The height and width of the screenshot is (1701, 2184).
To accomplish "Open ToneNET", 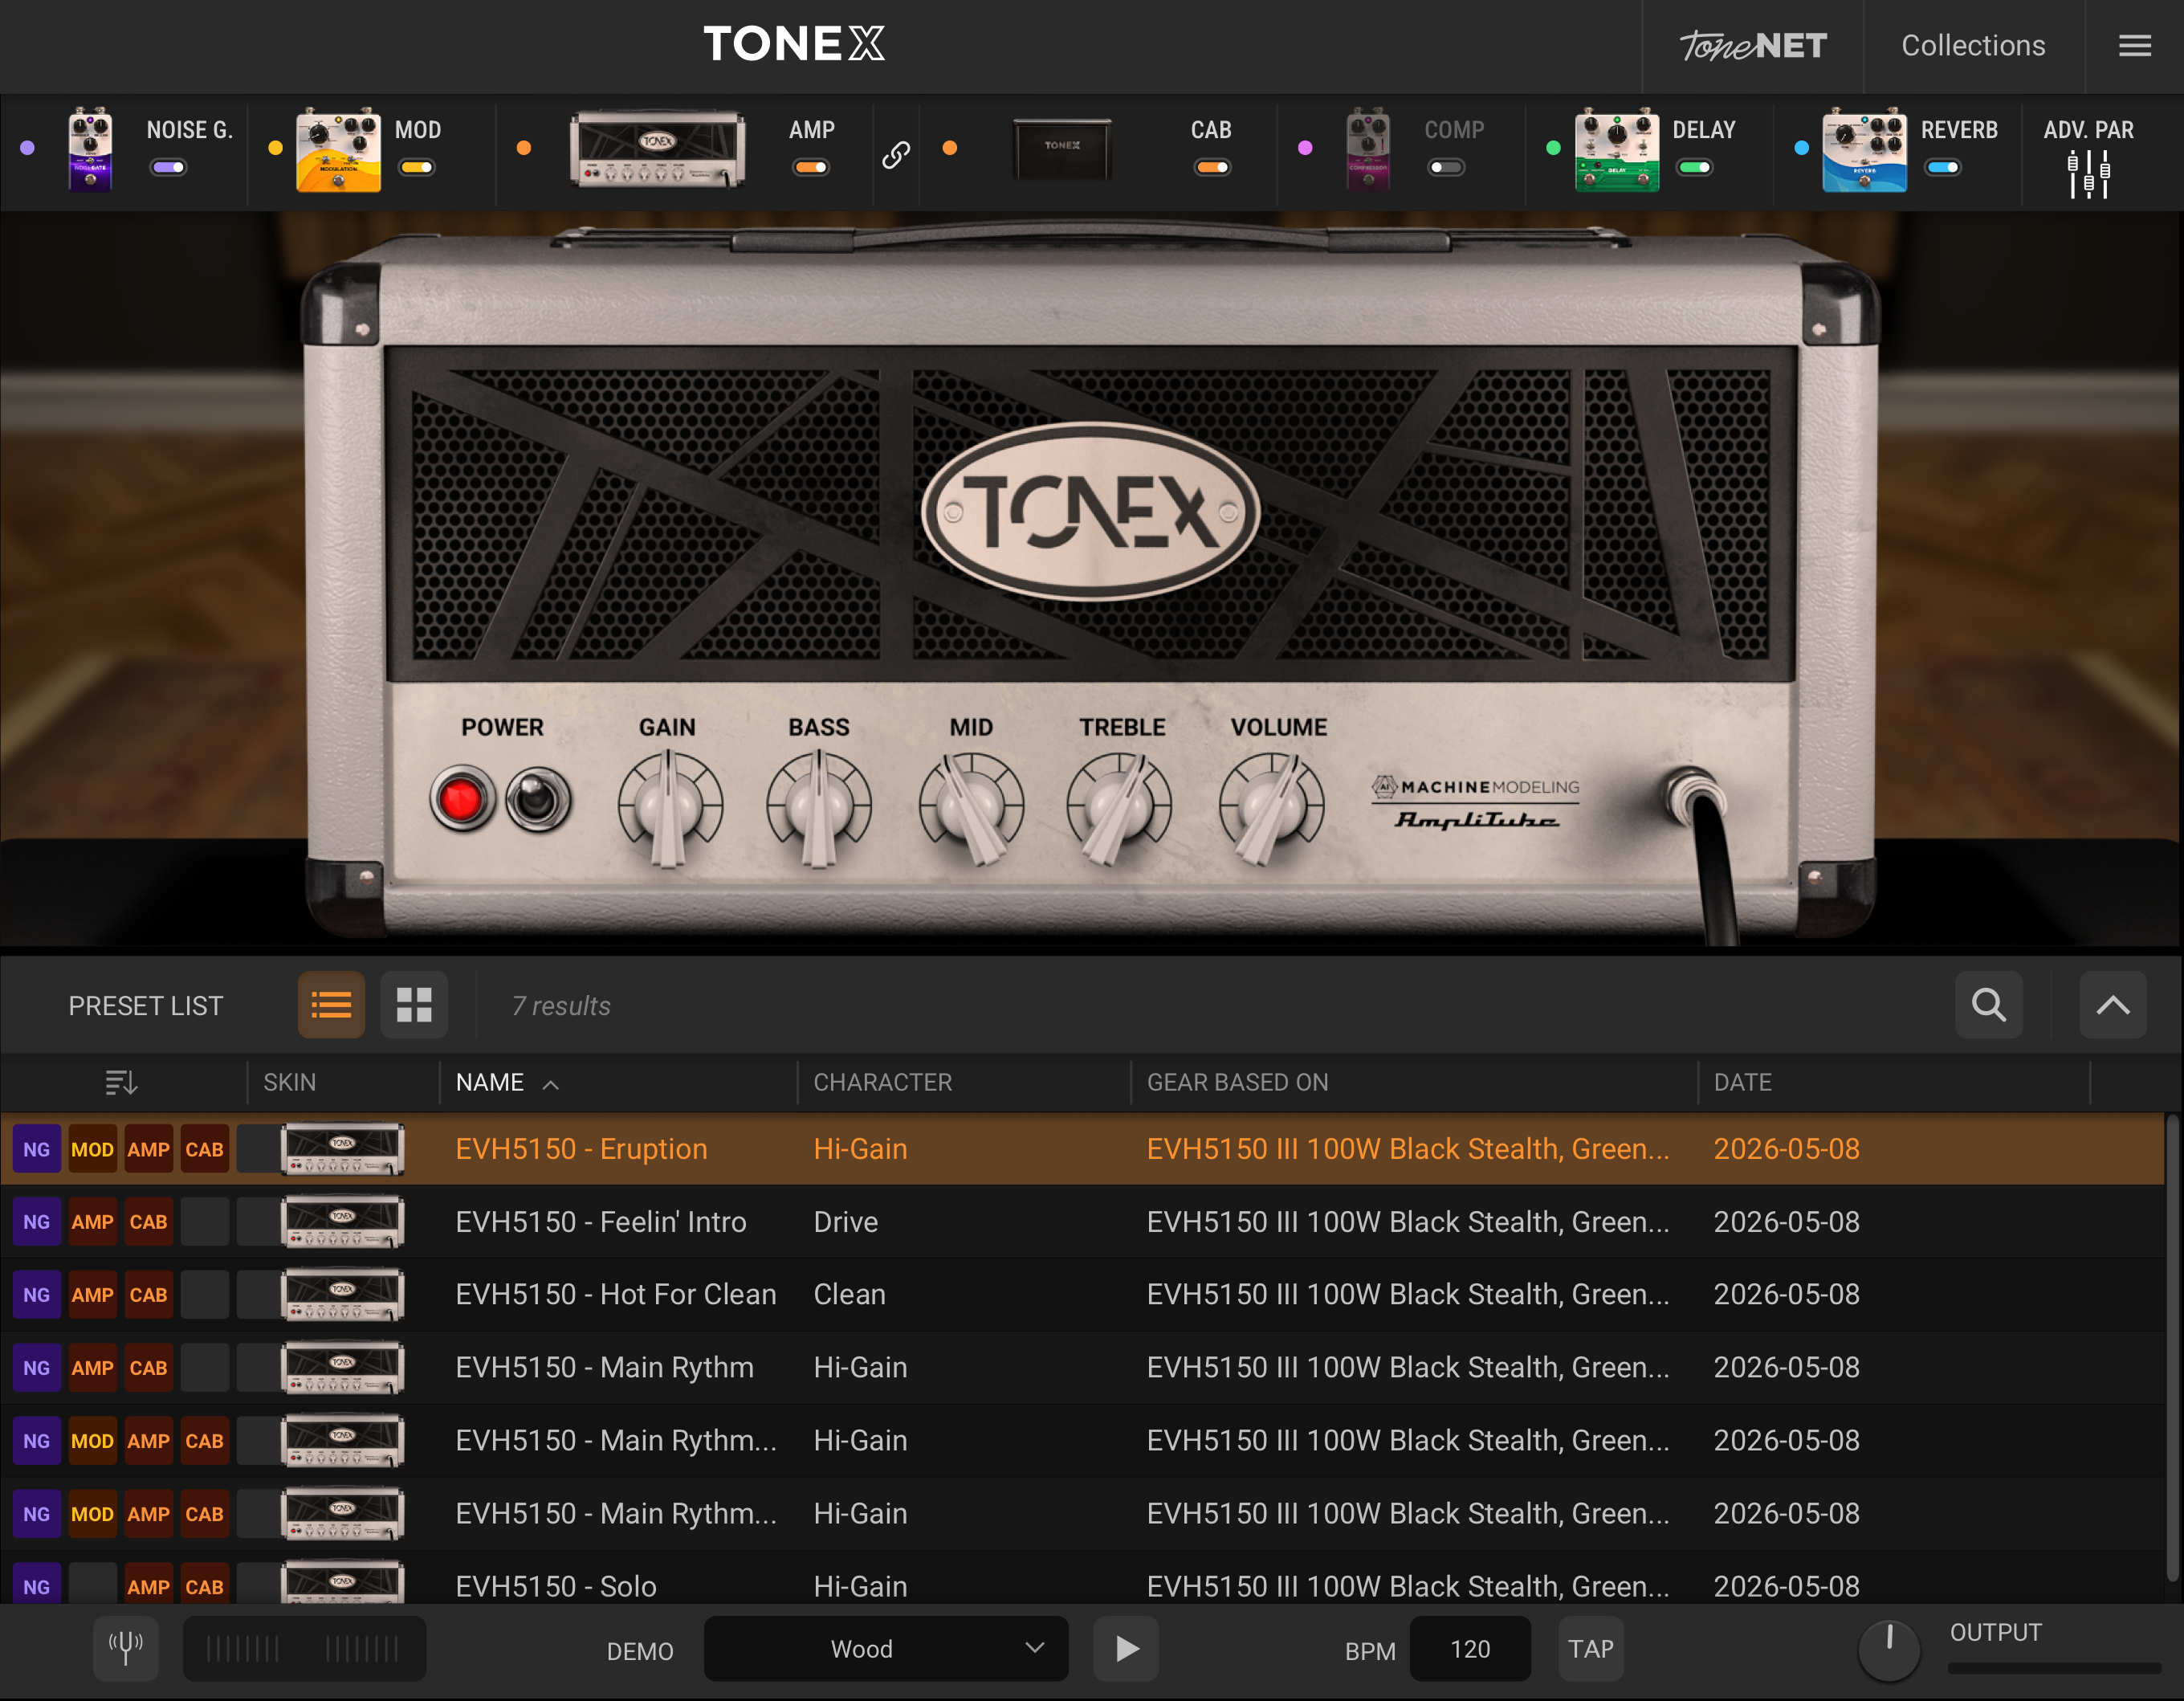I will 1752,46.
